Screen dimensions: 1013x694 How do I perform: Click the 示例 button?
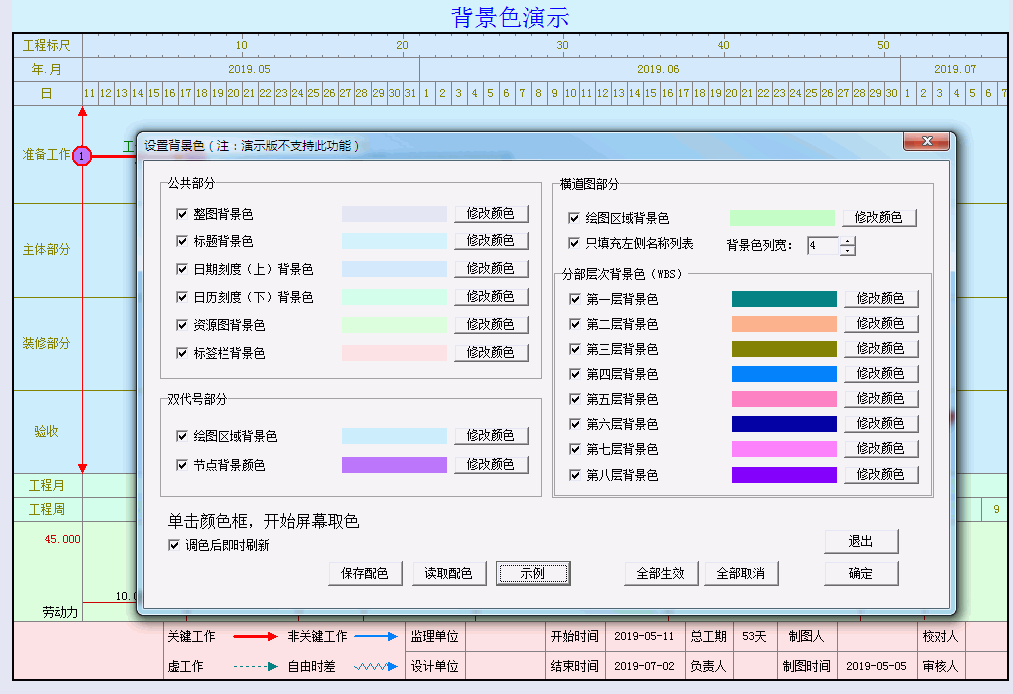click(533, 573)
